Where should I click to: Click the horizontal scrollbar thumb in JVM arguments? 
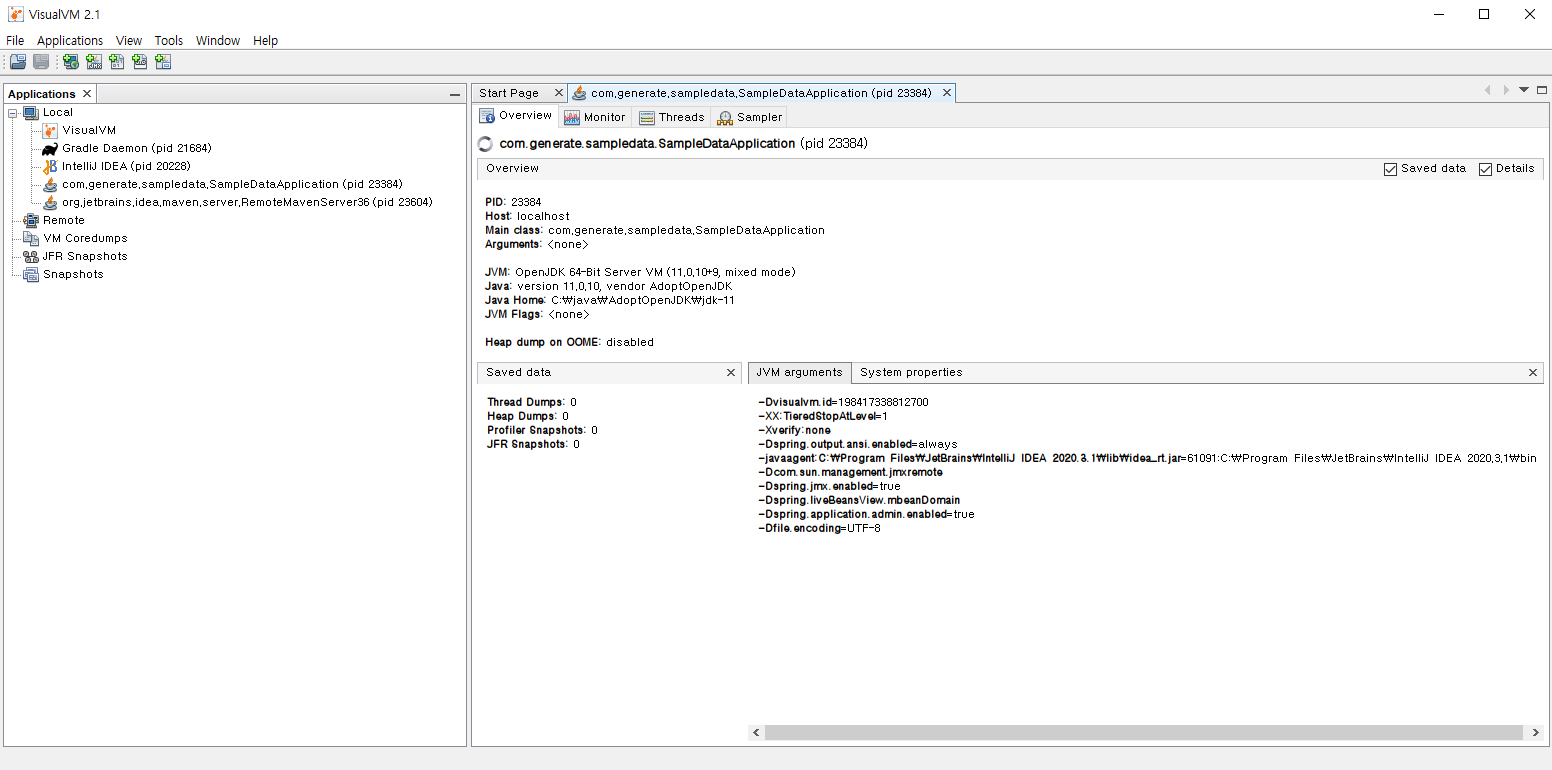pyautogui.click(x=1144, y=733)
